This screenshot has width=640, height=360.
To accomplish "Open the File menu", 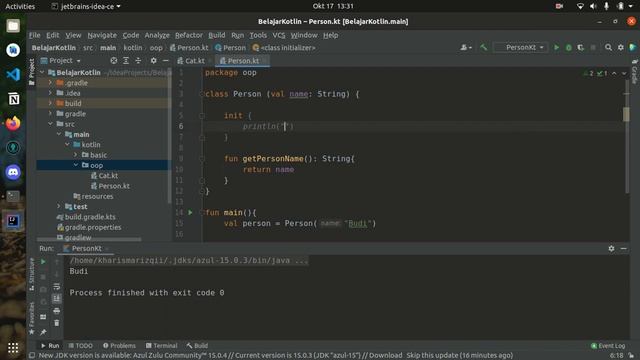I will 35,35.
